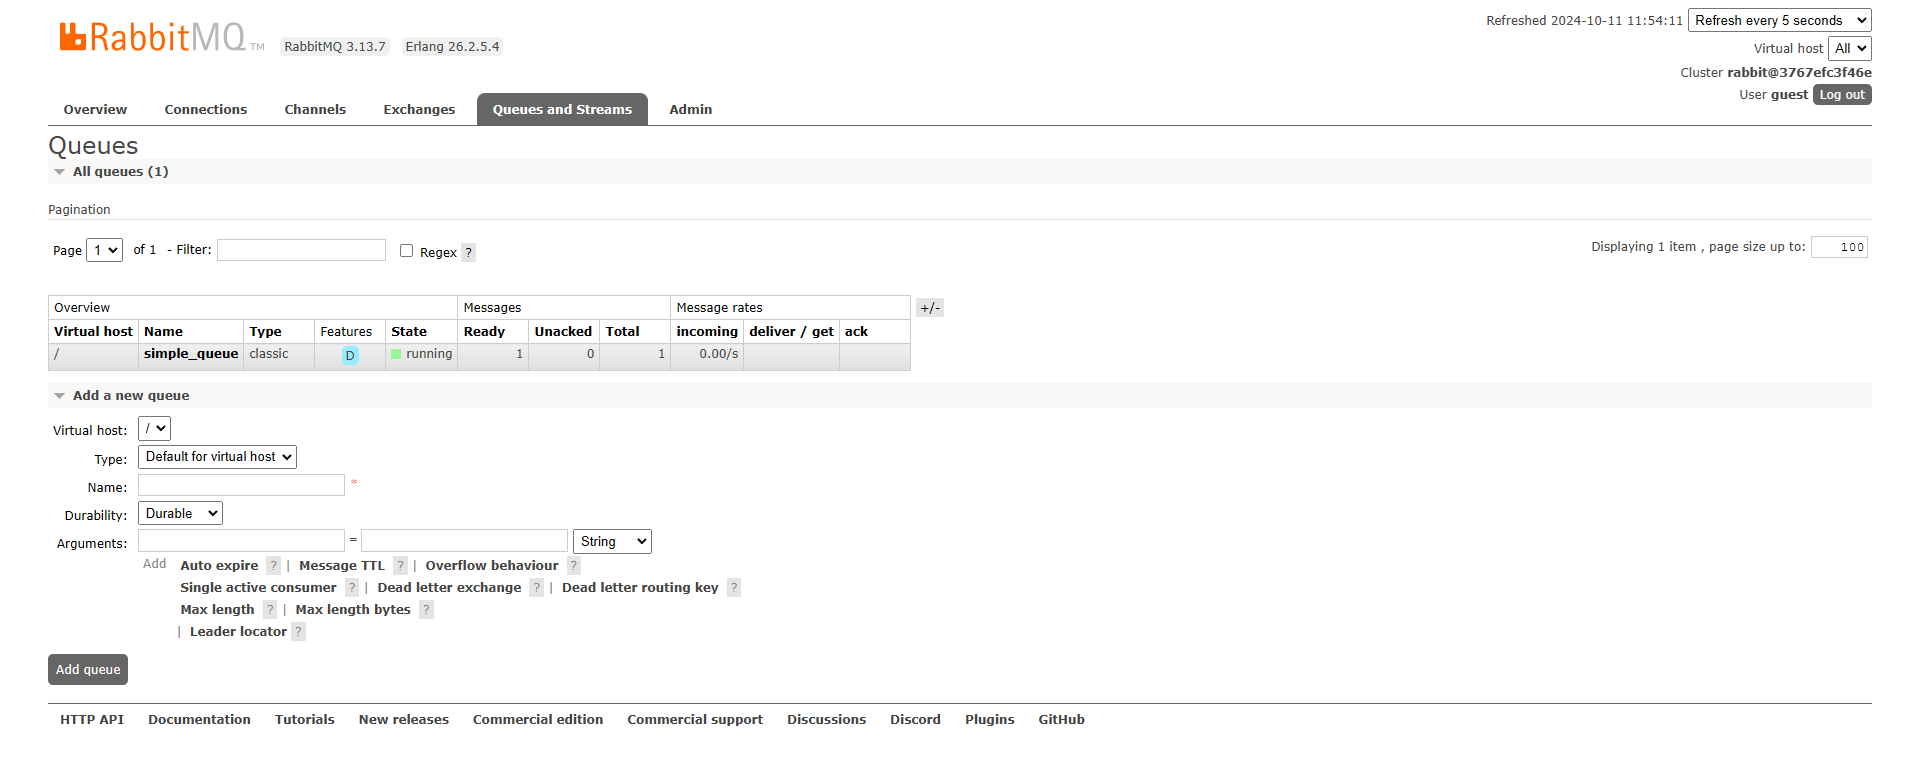Viewport: 1916px width, 773px height.
Task: Open the simple_queue queue link
Action: 191,354
